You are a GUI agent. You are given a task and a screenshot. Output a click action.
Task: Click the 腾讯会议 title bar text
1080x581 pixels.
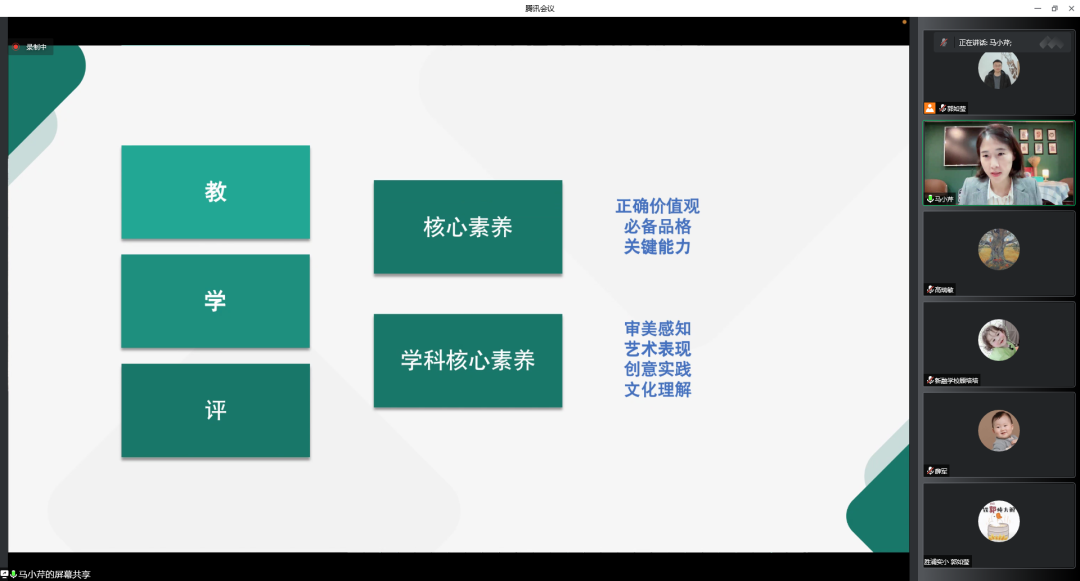[540, 7]
